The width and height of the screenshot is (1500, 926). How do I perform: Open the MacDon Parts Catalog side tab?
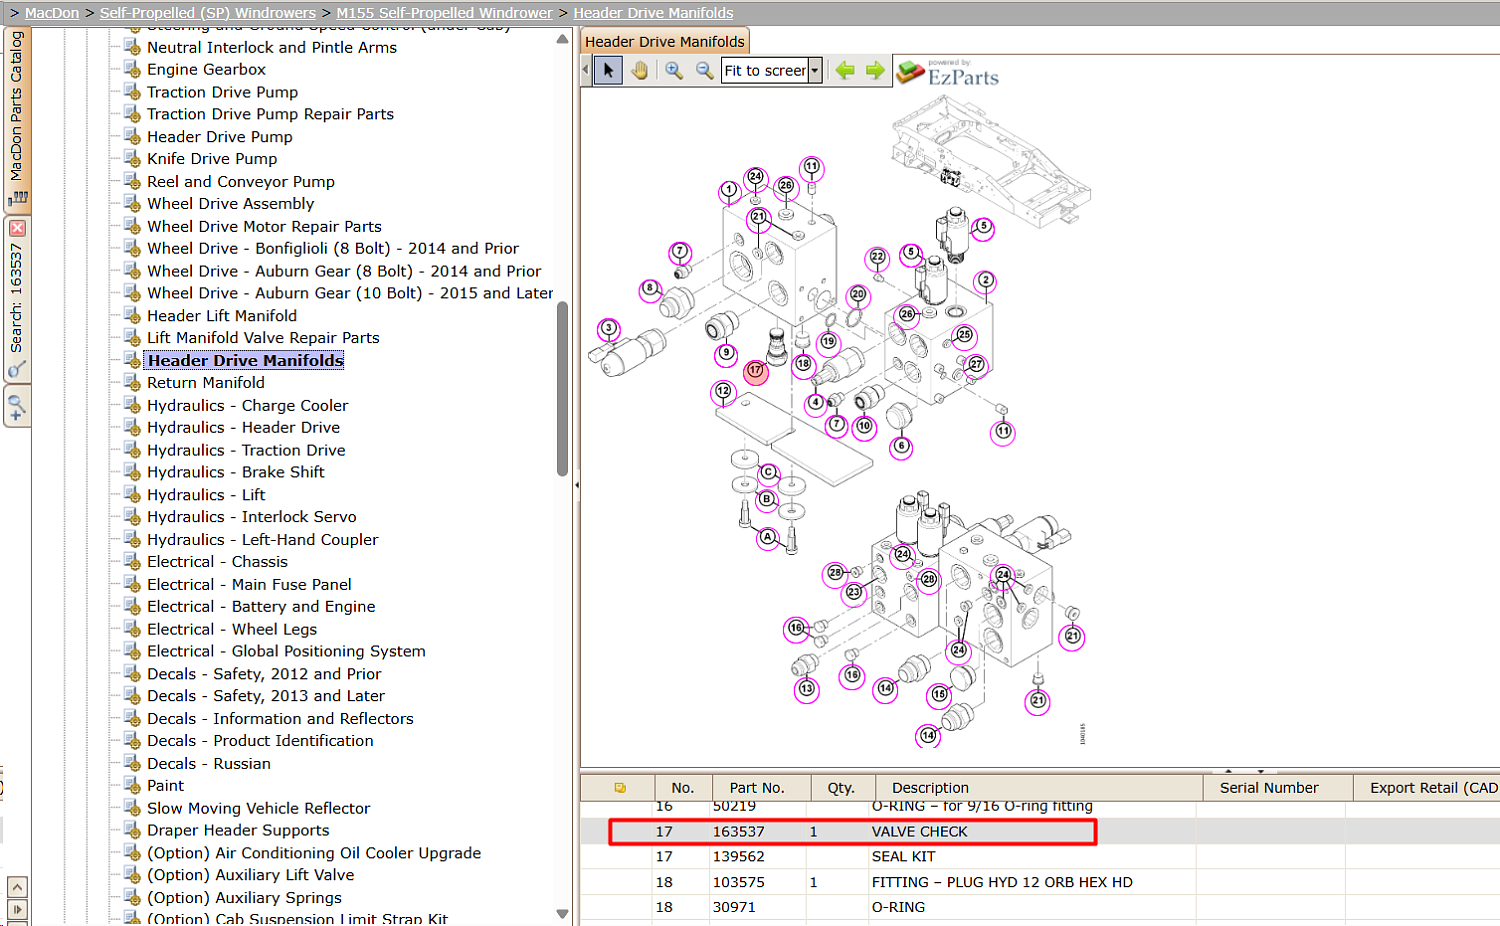[x=17, y=119]
